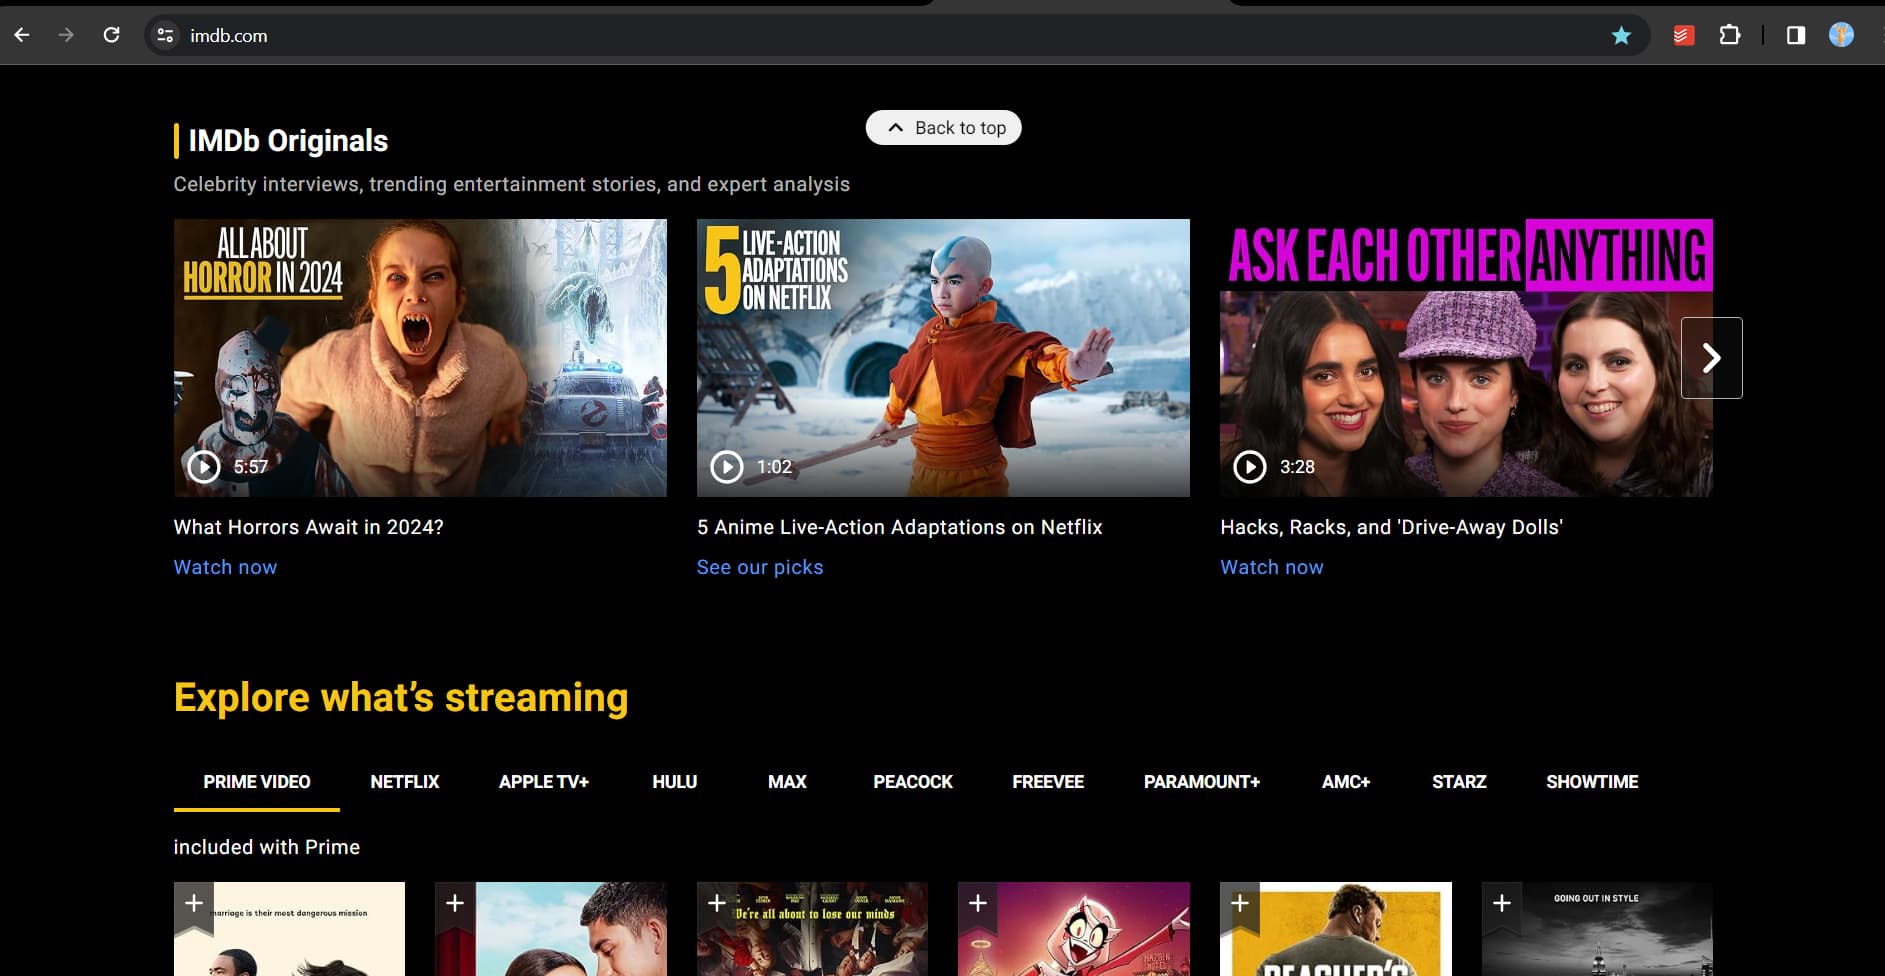The width and height of the screenshot is (1885, 976).
Task: Open the Extensions puzzle piece menu
Action: coord(1729,36)
